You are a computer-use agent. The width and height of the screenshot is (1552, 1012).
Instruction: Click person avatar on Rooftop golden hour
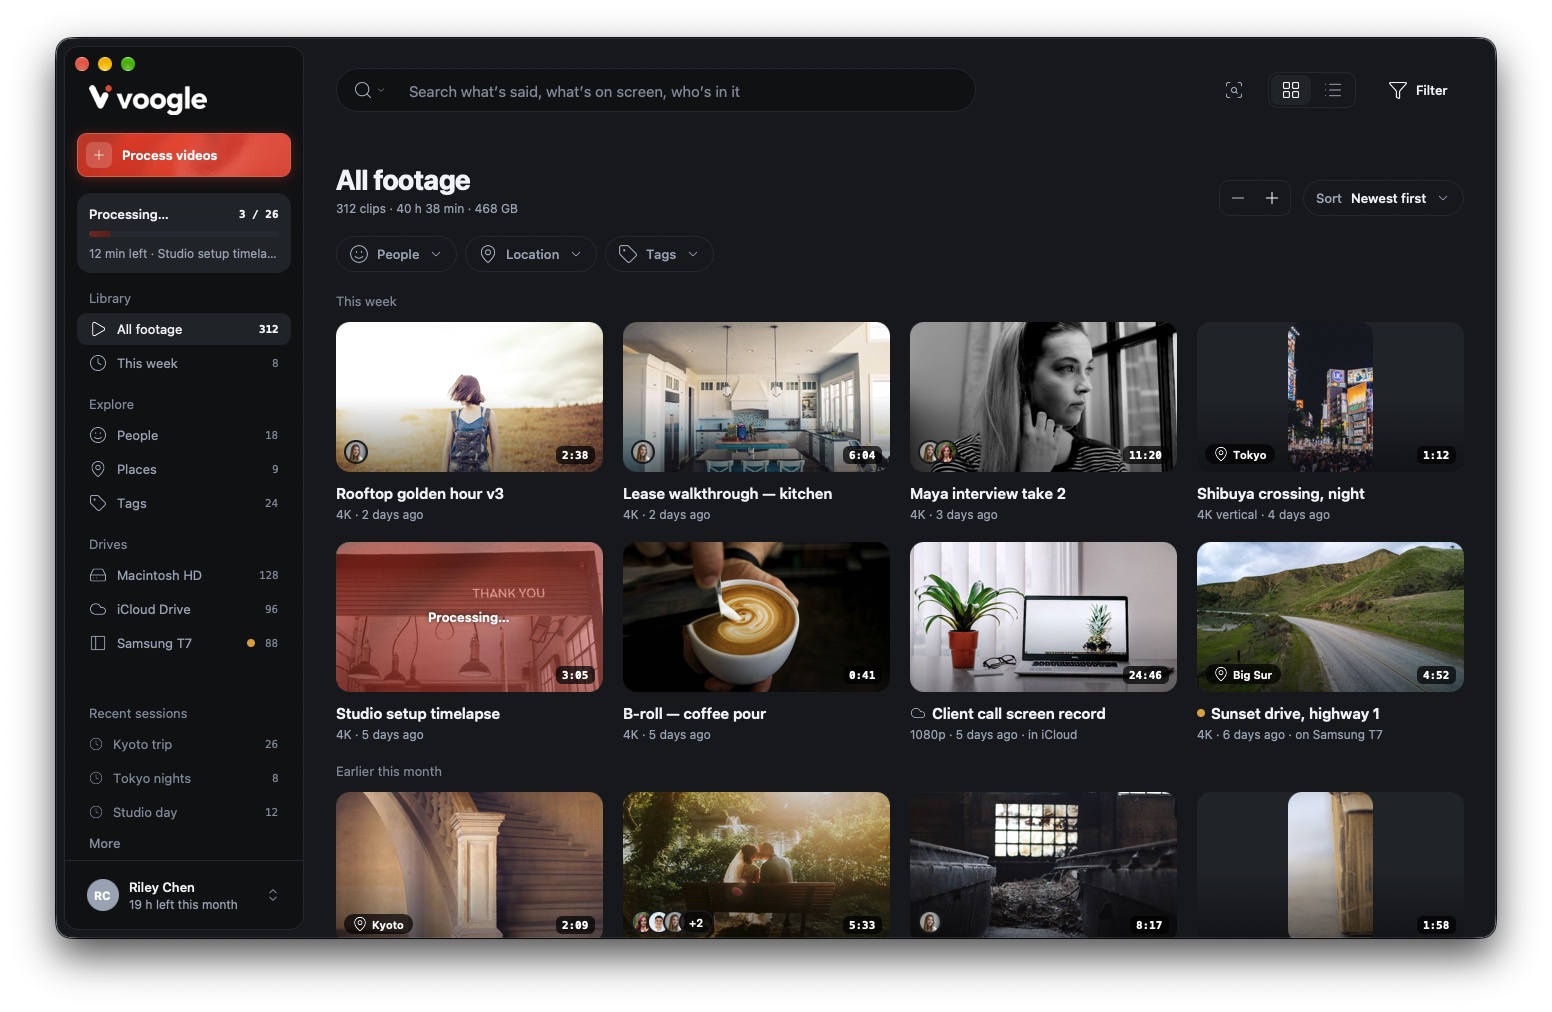pos(356,452)
